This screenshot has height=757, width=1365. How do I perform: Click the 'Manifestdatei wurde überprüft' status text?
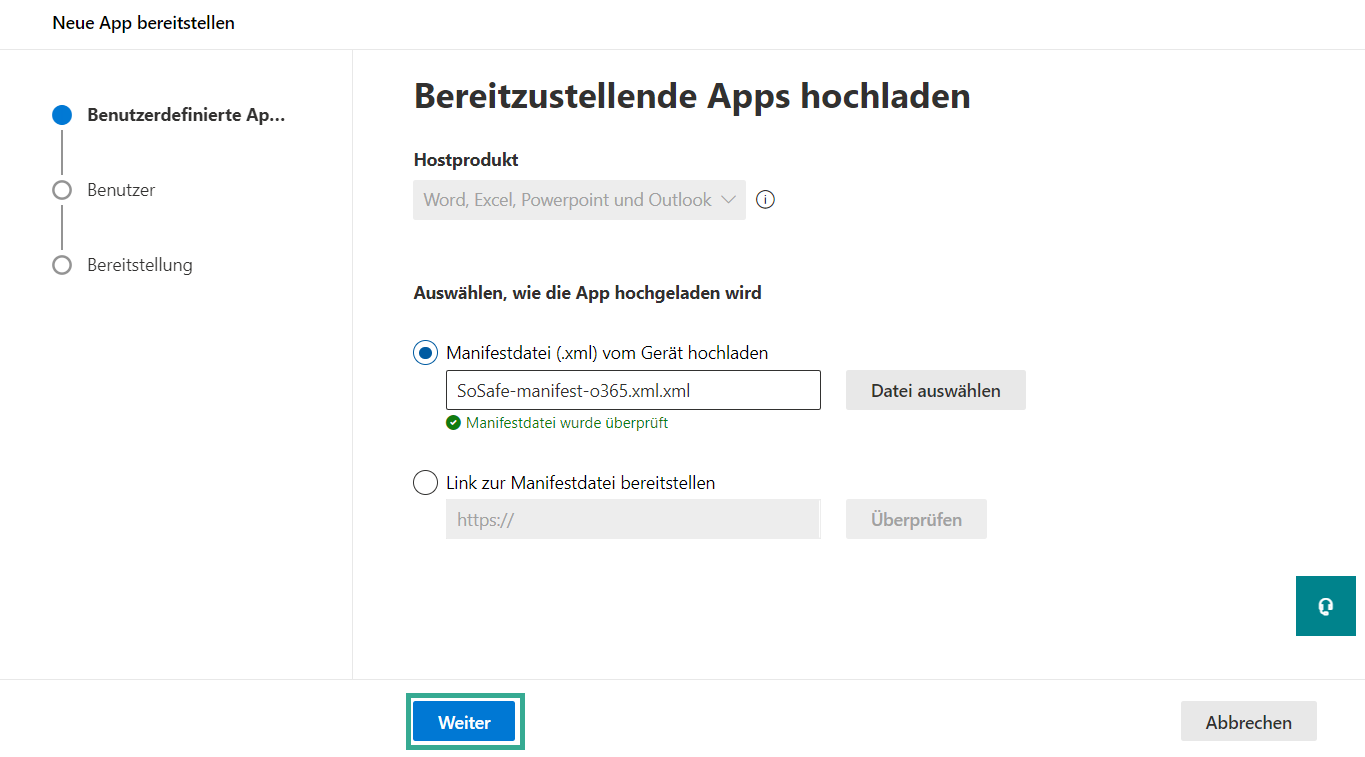pos(567,423)
